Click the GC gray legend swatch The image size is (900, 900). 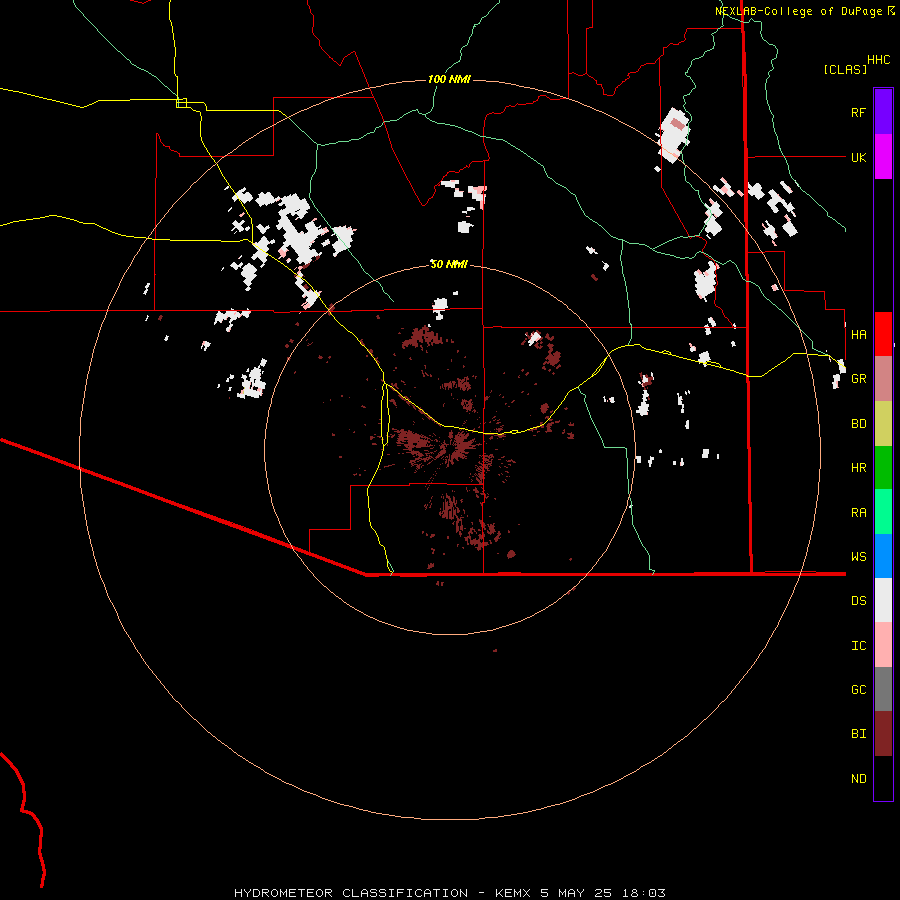pyautogui.click(x=883, y=689)
